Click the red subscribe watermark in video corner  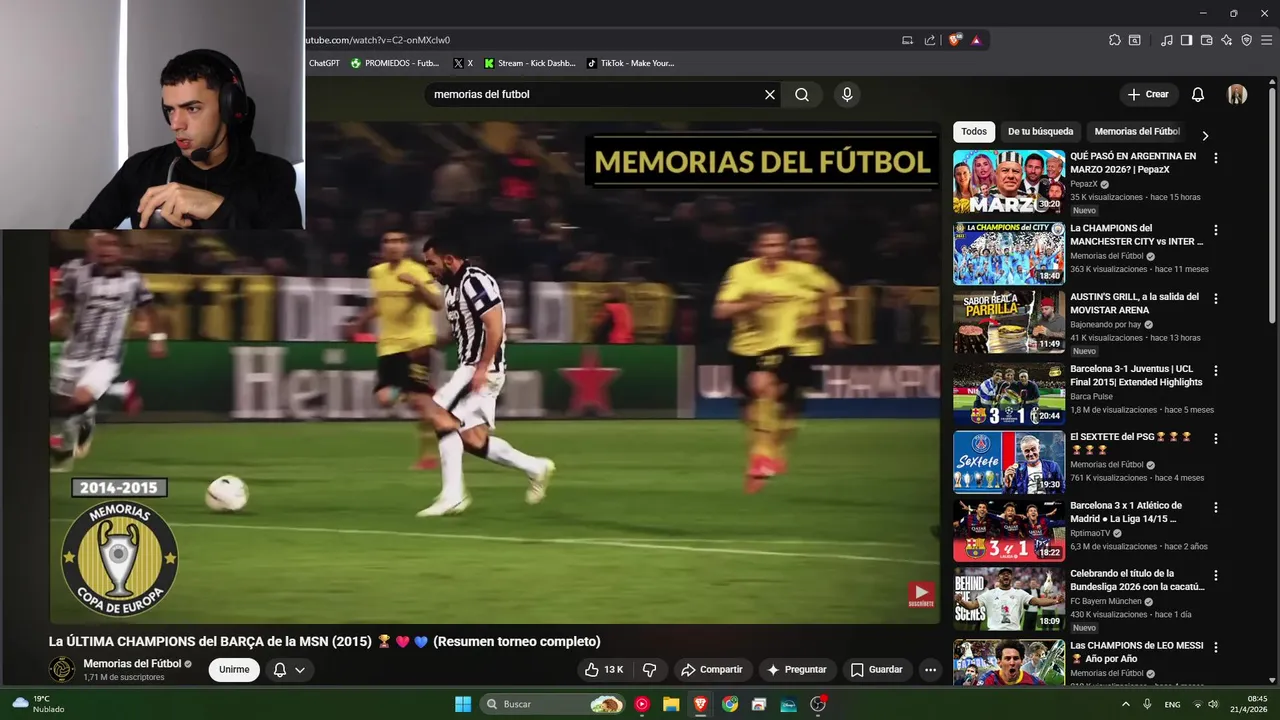921,595
